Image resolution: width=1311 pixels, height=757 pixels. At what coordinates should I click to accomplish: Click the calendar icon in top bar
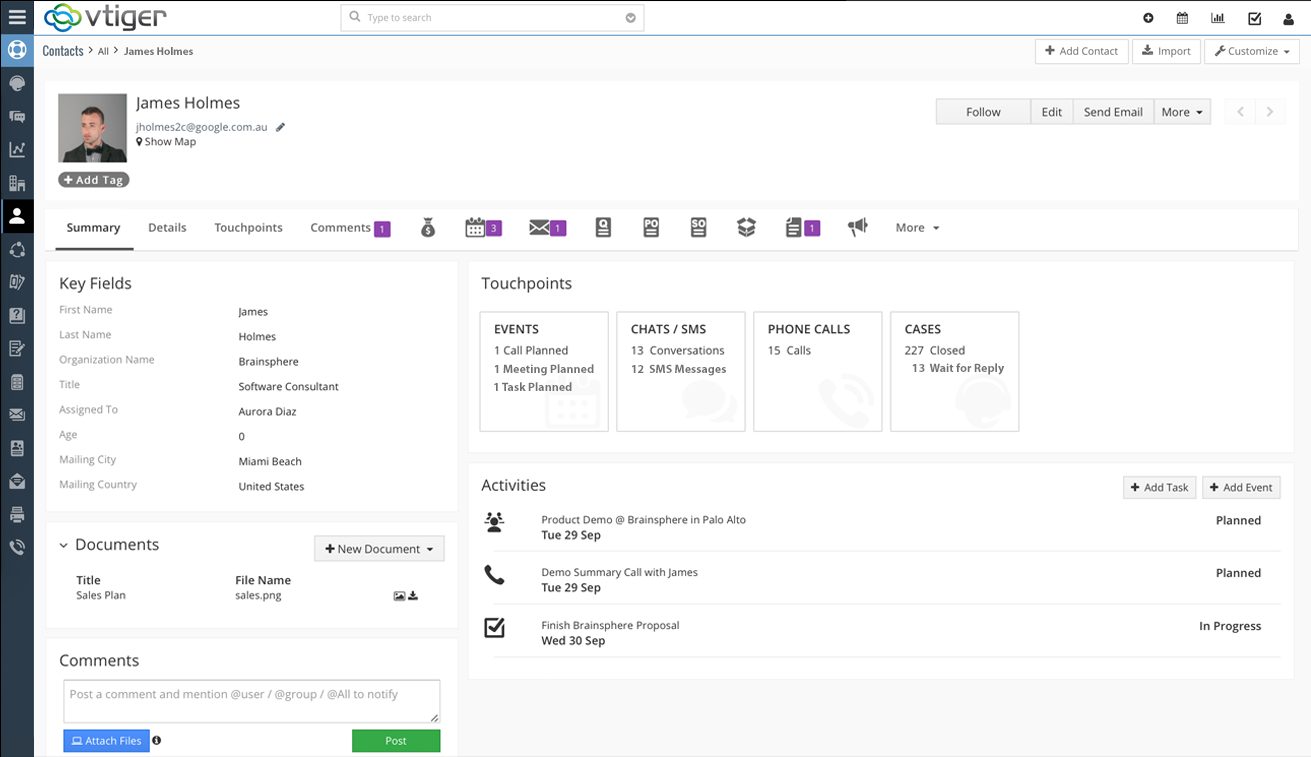1183,18
